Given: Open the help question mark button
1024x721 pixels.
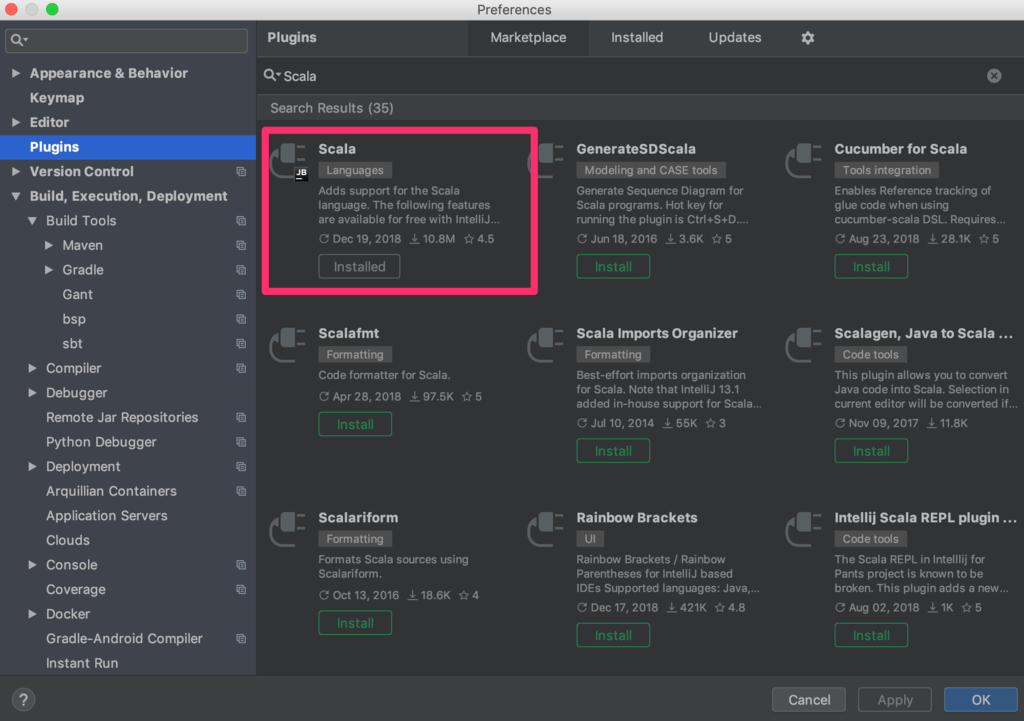Looking at the screenshot, I should coord(24,699).
